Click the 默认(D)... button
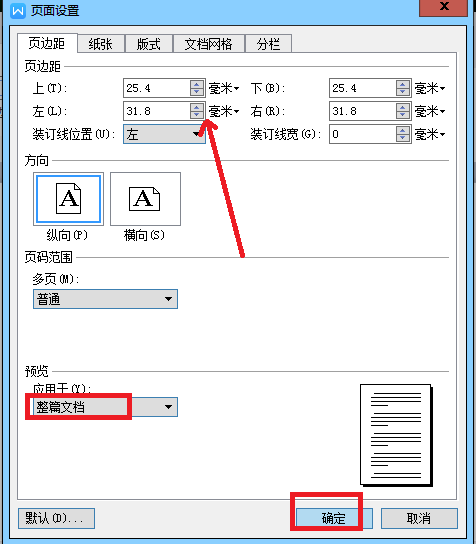 [56, 518]
